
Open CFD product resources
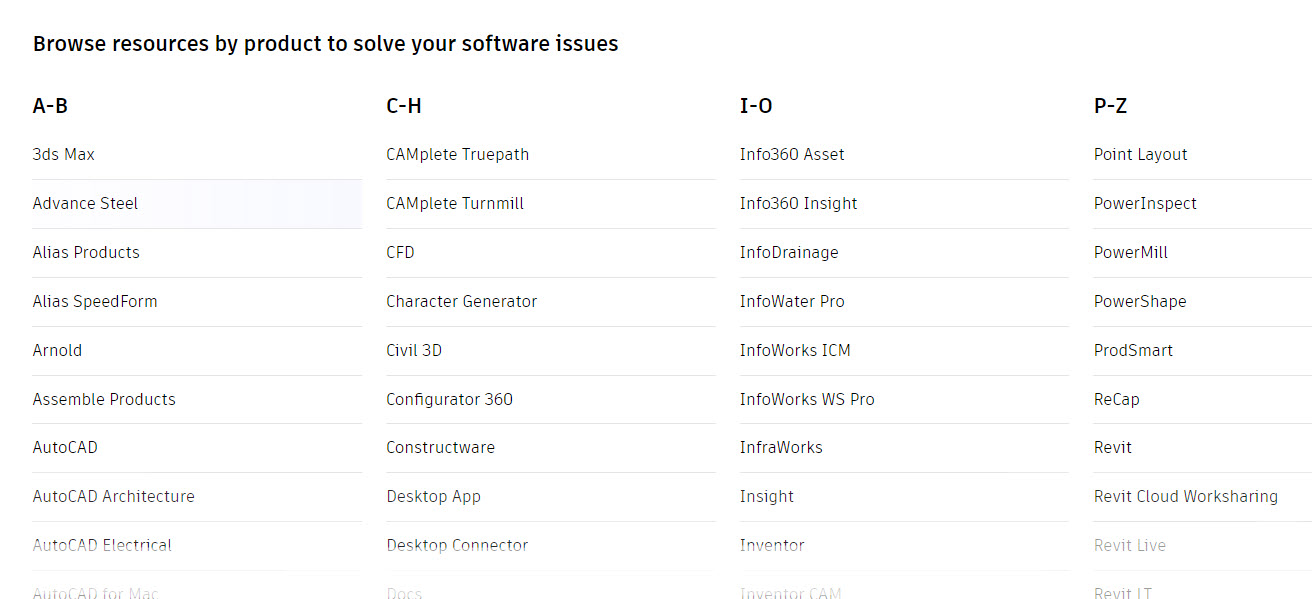[400, 252]
